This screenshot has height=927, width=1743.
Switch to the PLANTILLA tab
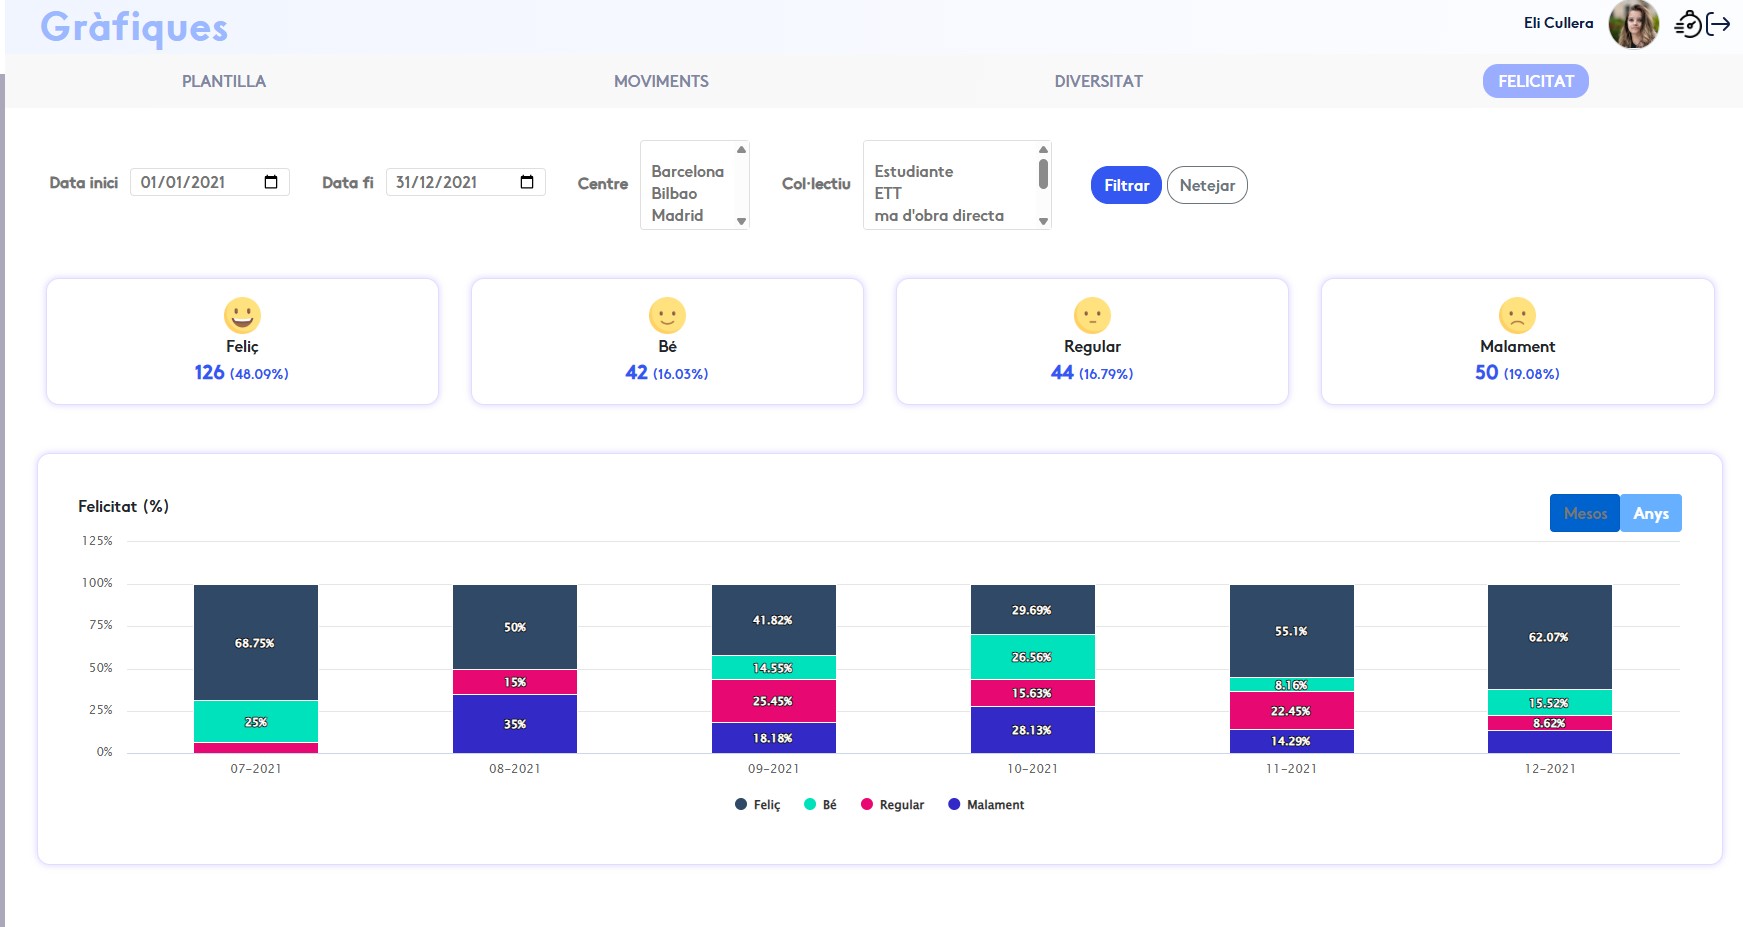pyautogui.click(x=224, y=81)
